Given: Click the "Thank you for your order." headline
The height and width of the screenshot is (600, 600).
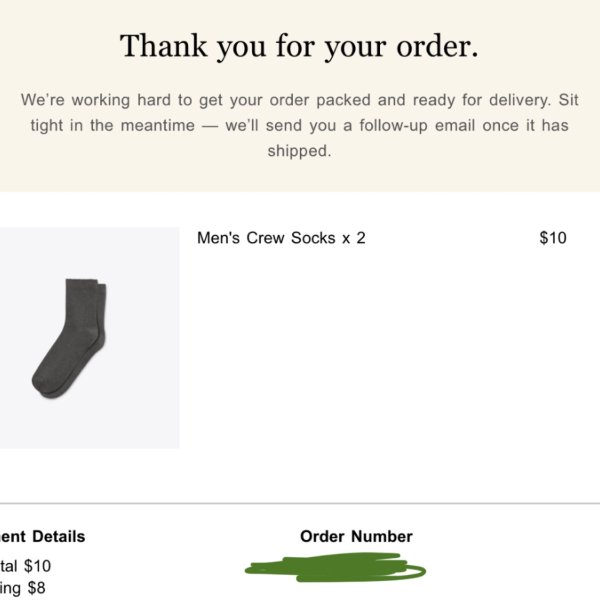Looking at the screenshot, I should pyautogui.click(x=299, y=46).
